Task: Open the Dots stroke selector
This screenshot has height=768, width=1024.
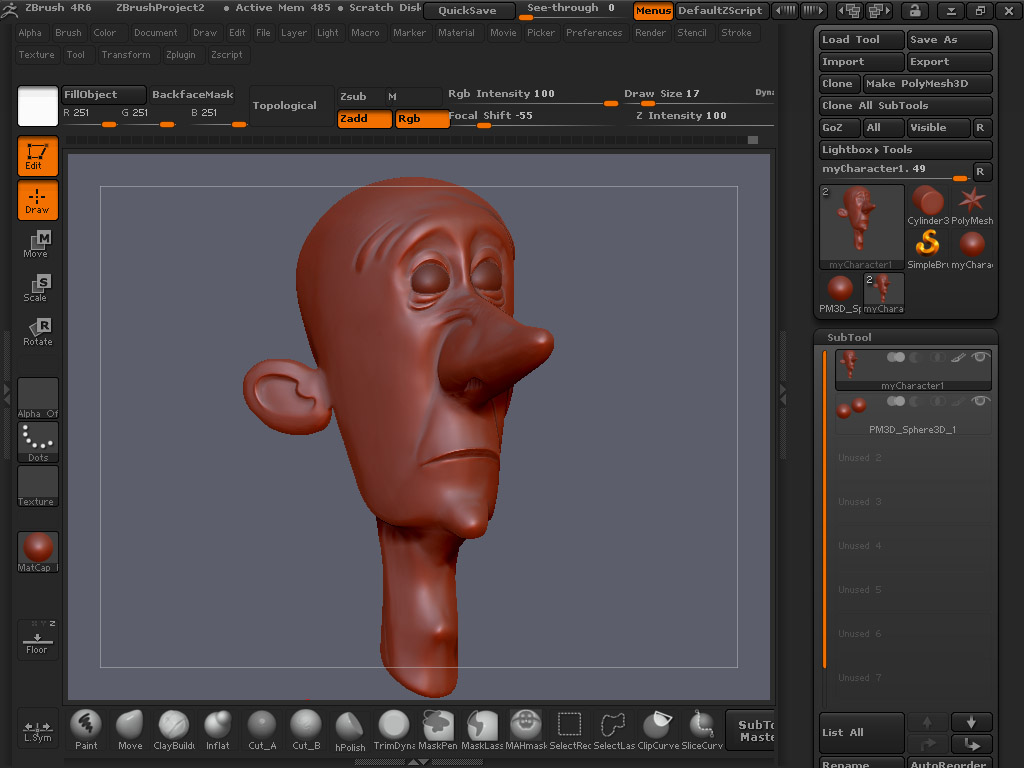Action: coord(37,442)
